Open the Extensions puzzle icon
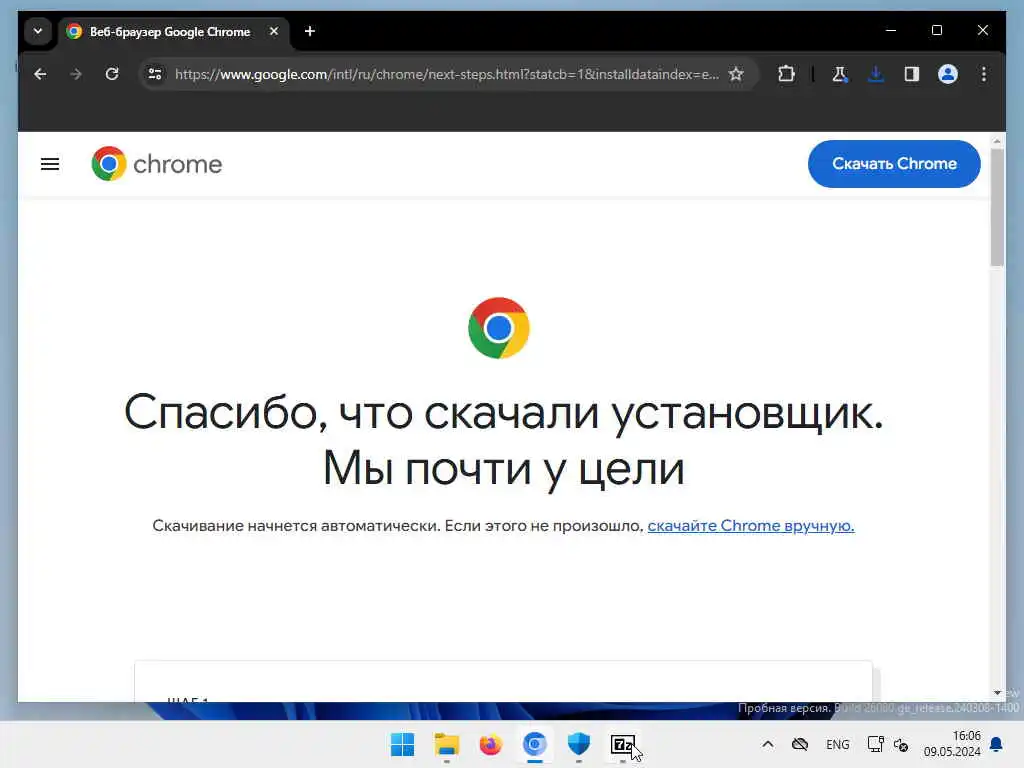1024x768 pixels. [786, 74]
